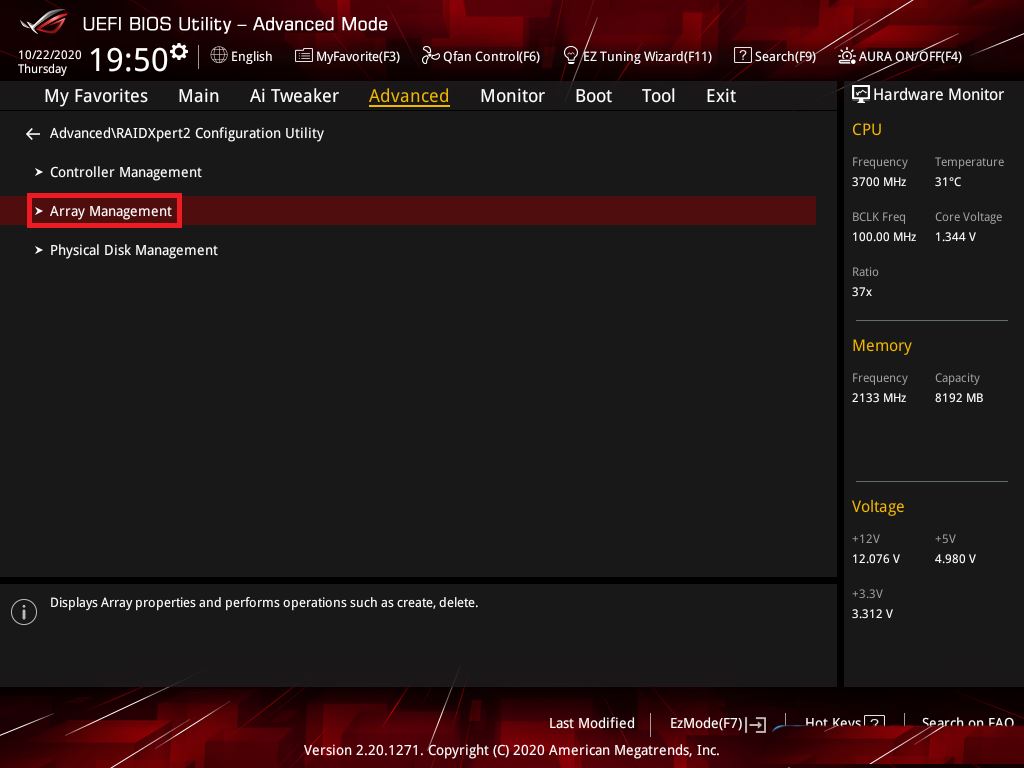The width and height of the screenshot is (1024, 768).
Task: Open clock settings via gear icon
Action: click(179, 52)
